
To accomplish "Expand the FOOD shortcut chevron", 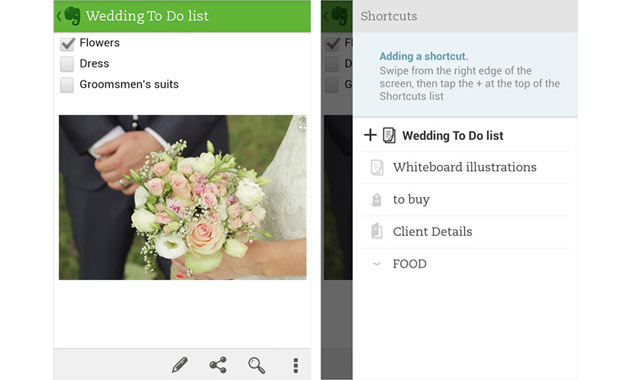I will click(376, 264).
